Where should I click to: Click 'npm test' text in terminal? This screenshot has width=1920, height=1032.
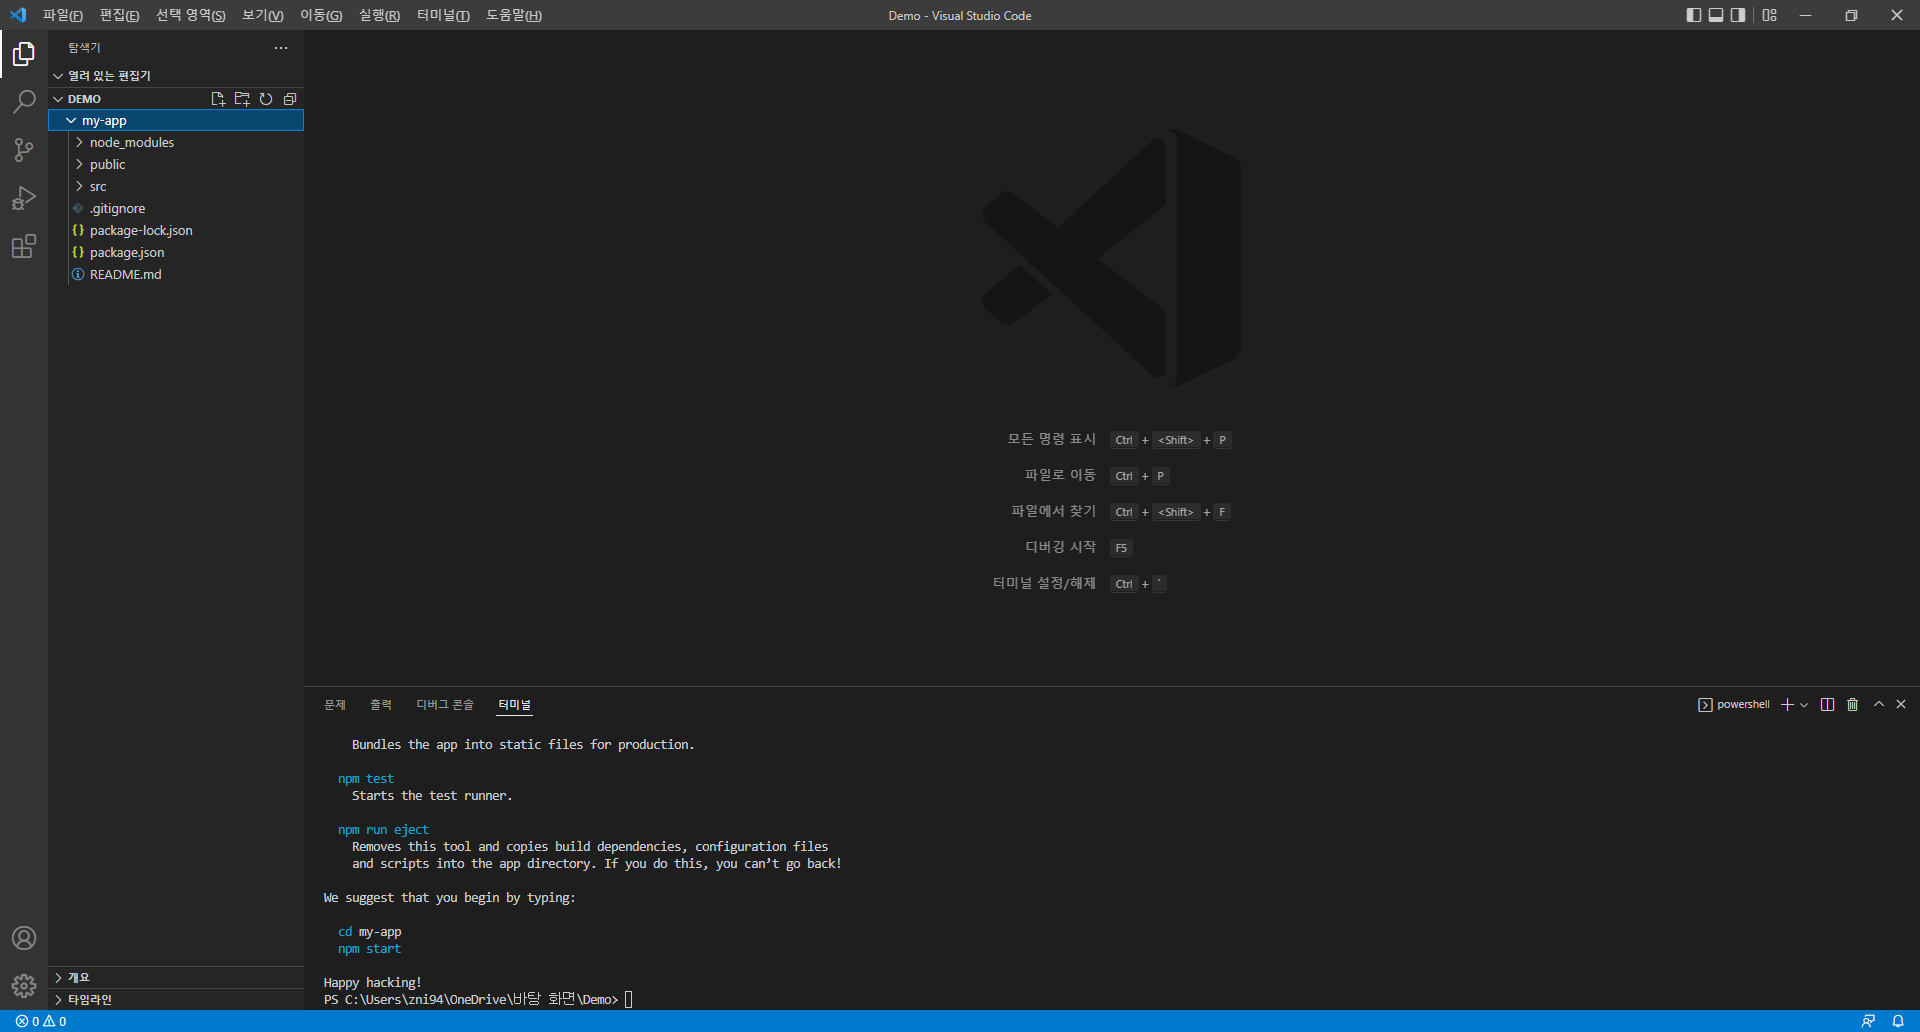point(366,779)
